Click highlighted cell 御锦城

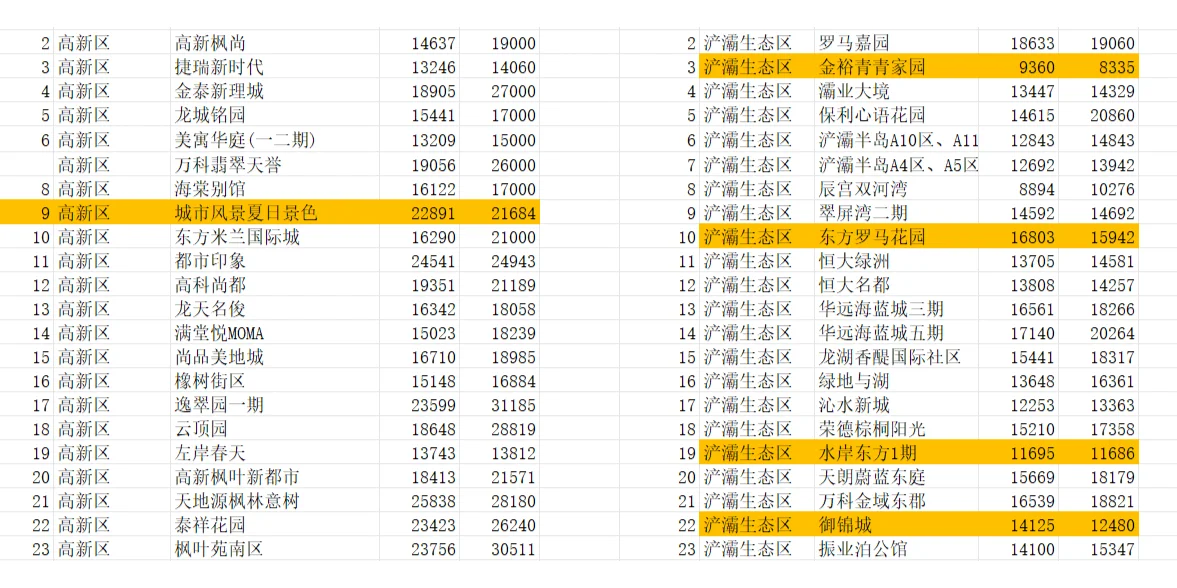[x=896, y=524]
